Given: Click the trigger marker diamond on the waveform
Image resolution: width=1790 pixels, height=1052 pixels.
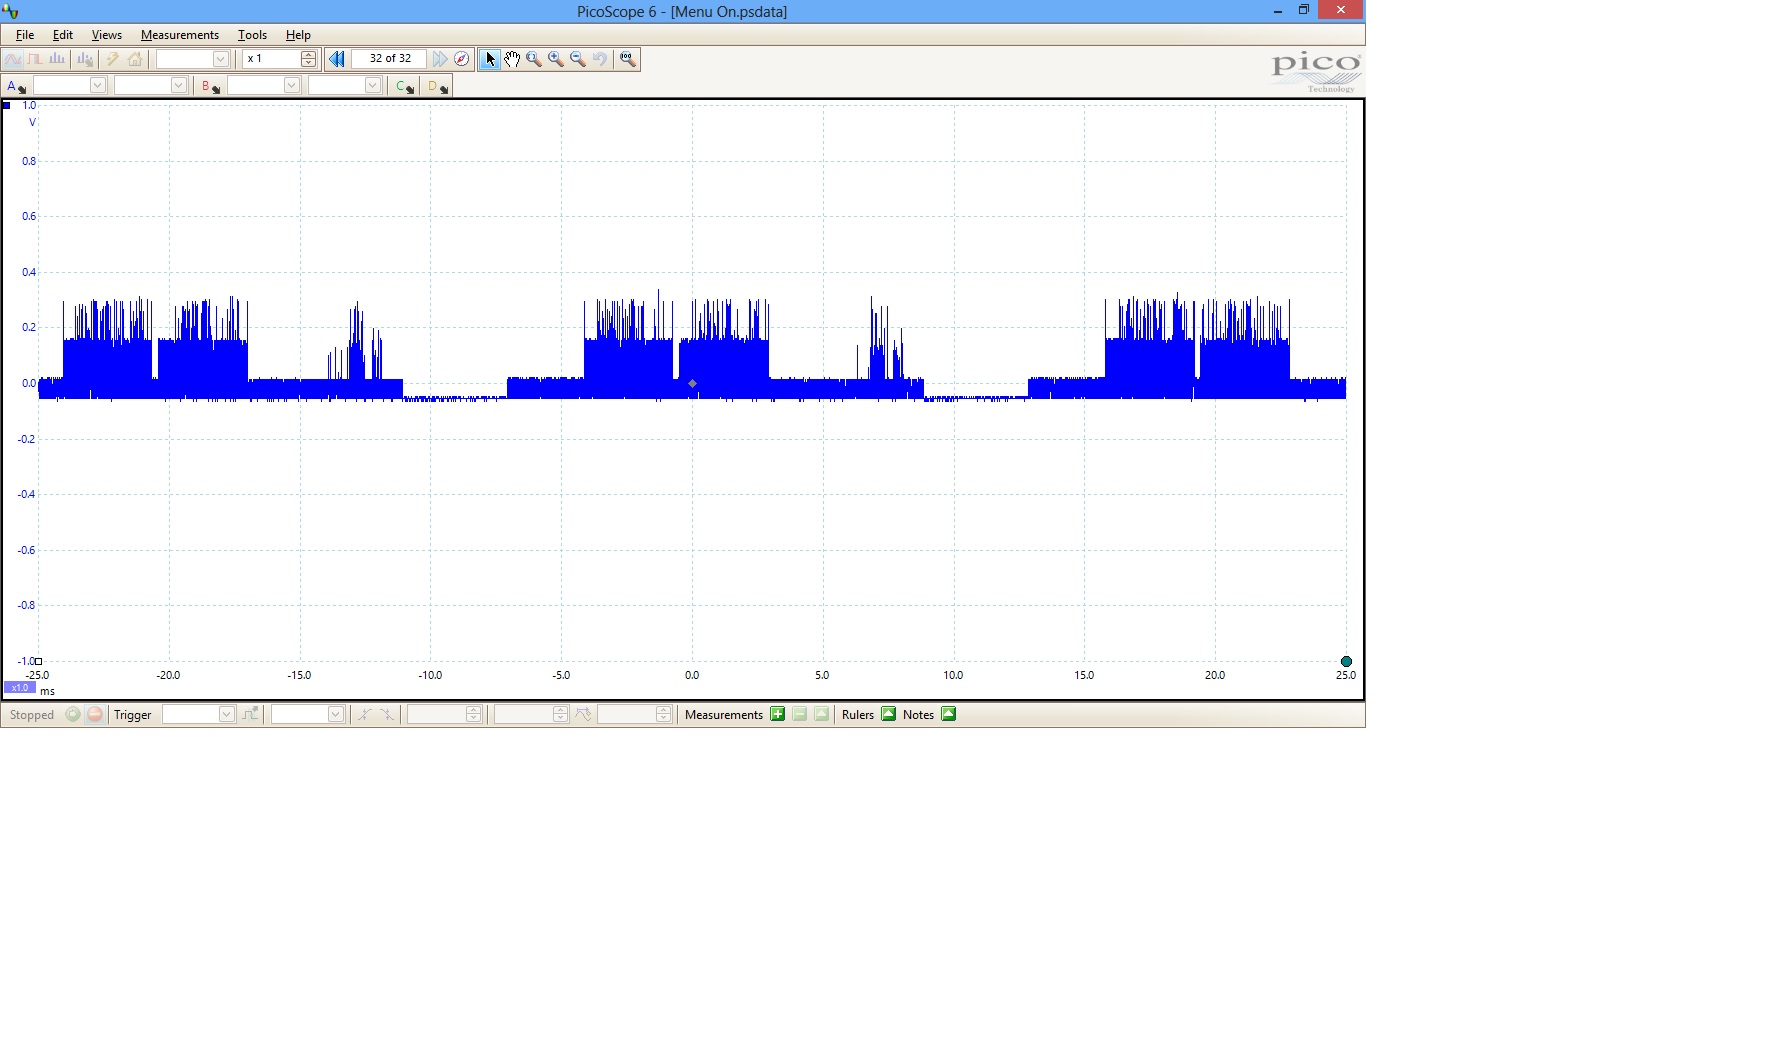Looking at the screenshot, I should [692, 384].
